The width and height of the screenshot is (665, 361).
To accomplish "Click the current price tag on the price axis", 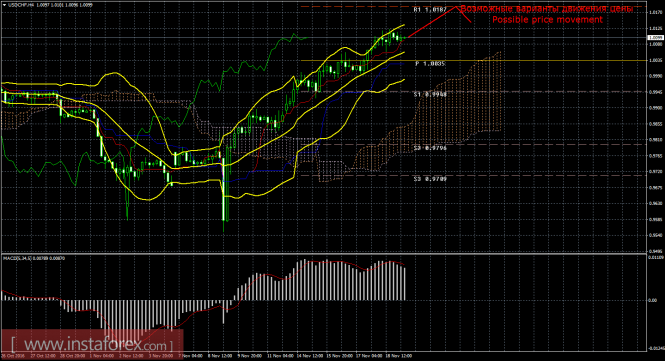I will click(656, 38).
